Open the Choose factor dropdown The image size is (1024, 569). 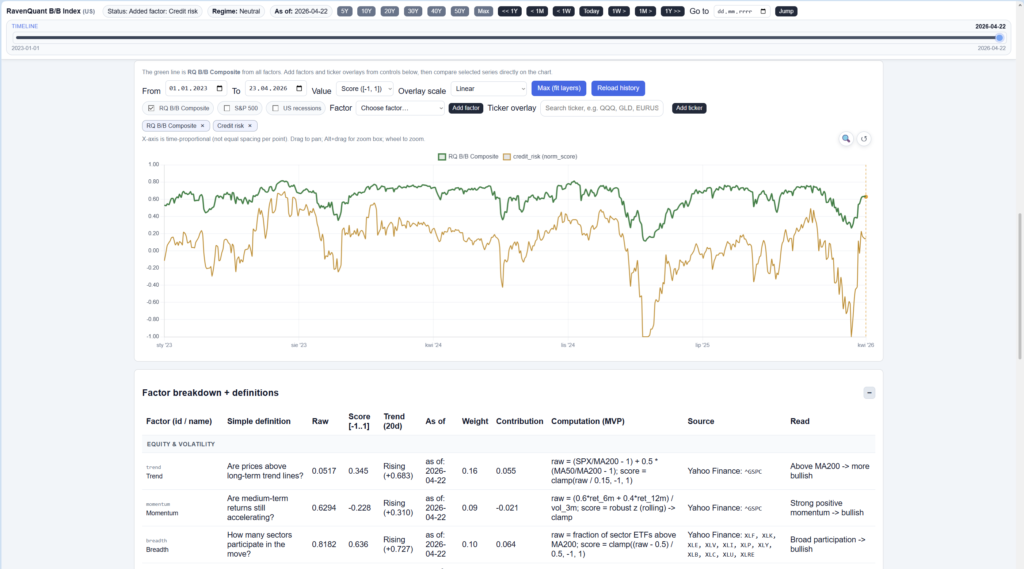click(400, 108)
